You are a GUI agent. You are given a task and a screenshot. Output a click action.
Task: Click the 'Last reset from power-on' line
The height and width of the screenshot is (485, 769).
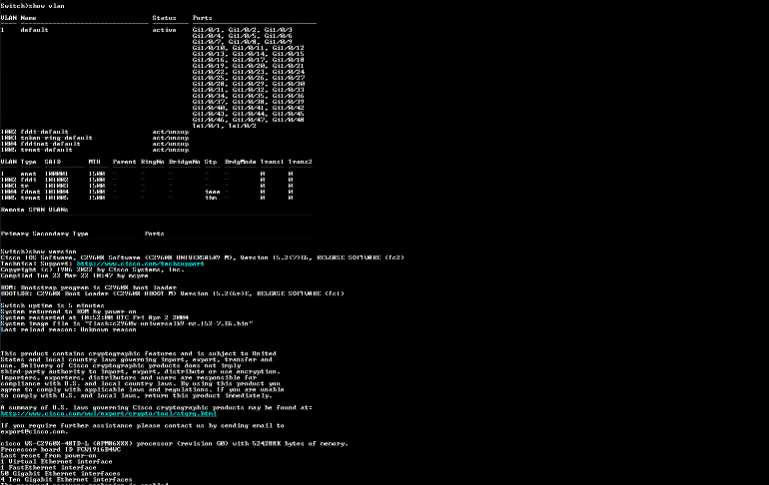coord(49,456)
